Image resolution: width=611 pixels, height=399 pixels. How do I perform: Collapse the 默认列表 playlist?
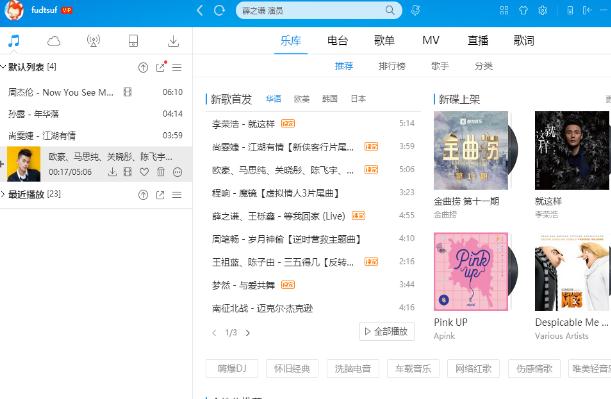point(3,67)
